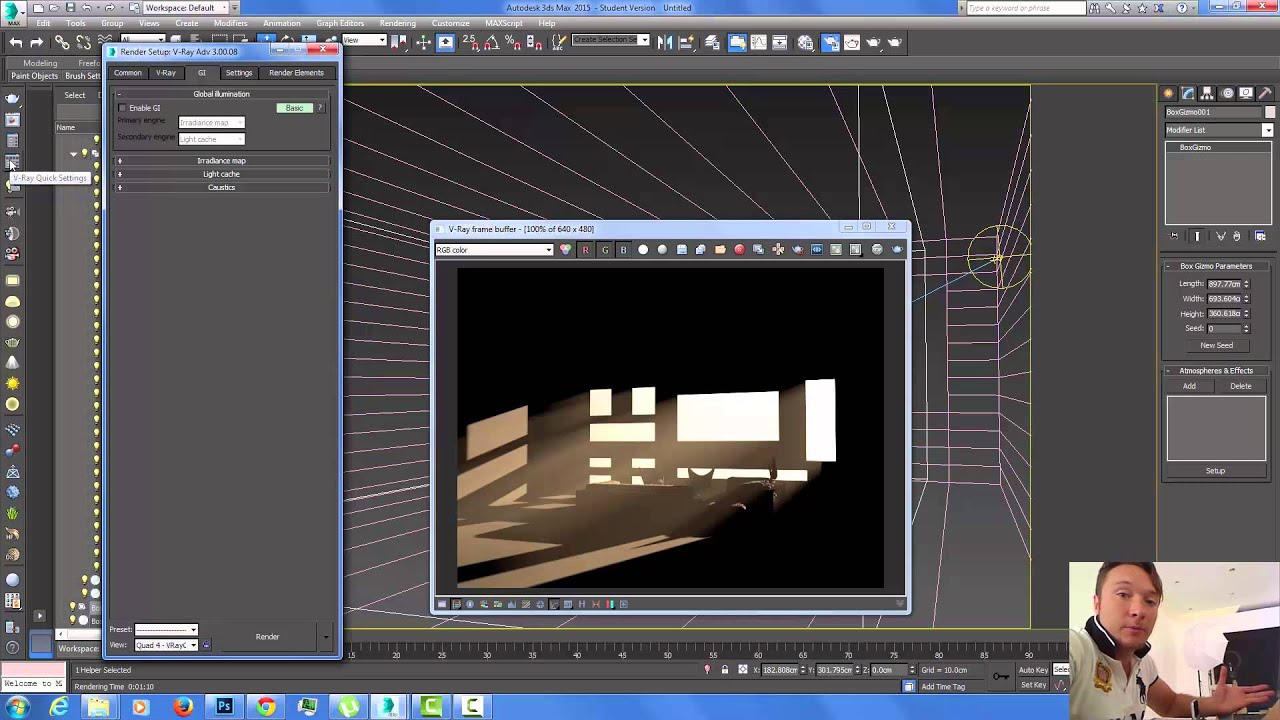Viewport: 1280px width, 720px height.
Task: Open the Graph Editors menu
Action: coord(340,23)
